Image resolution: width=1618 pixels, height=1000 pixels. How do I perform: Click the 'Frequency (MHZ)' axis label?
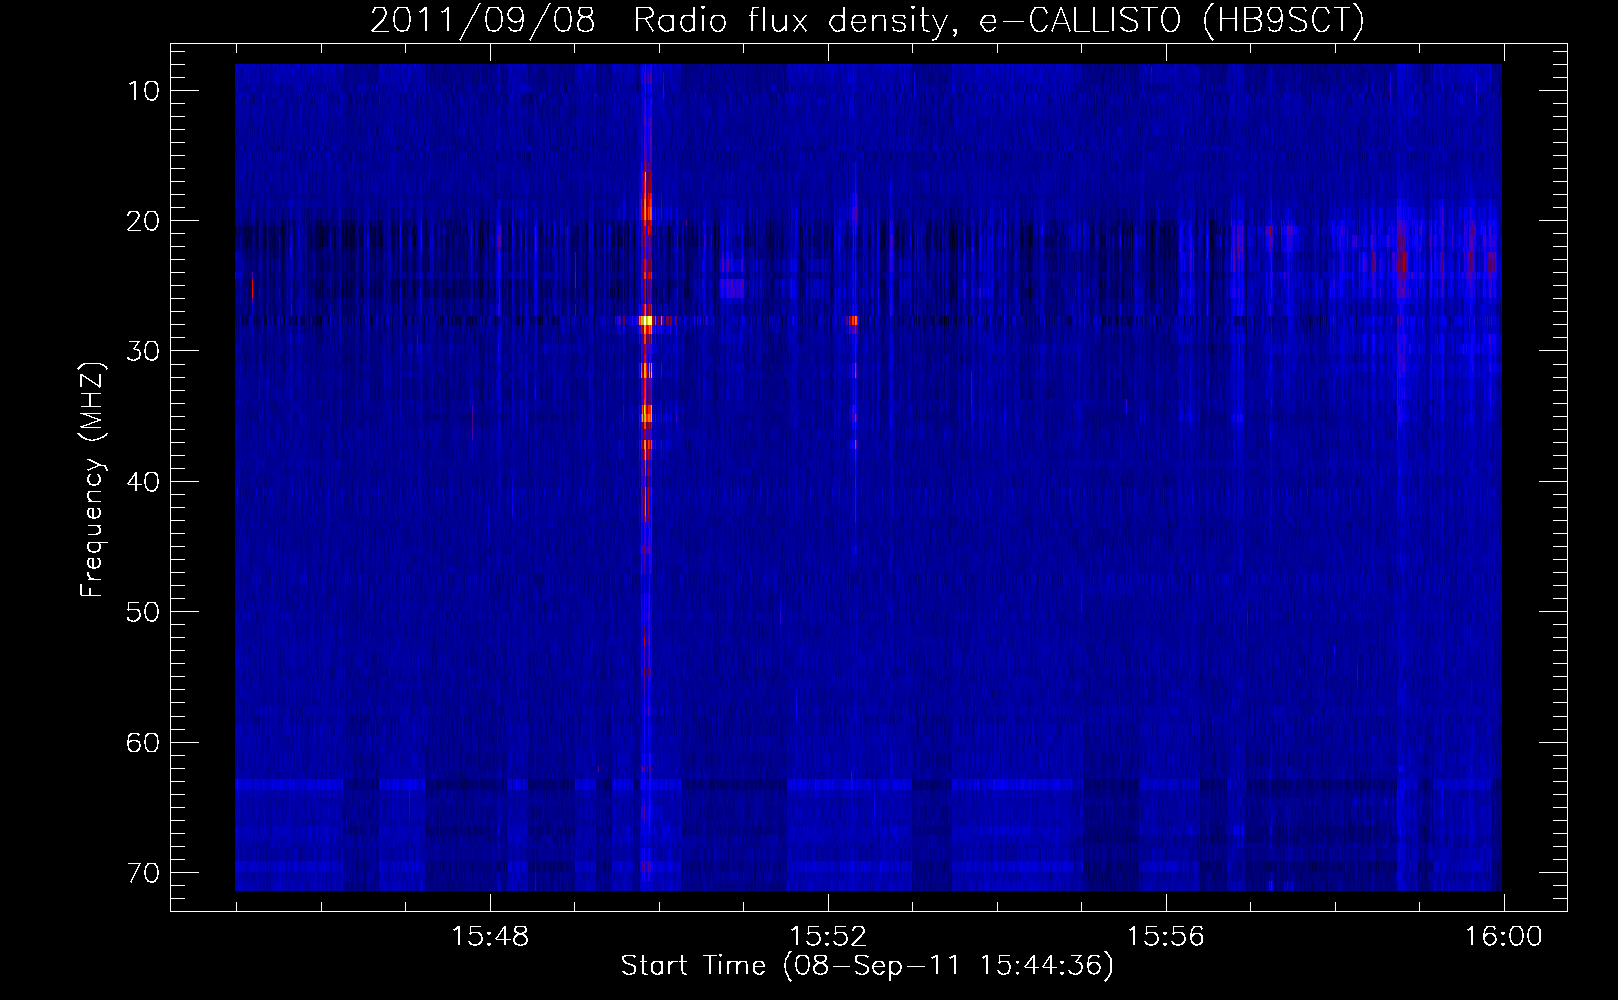[92, 480]
